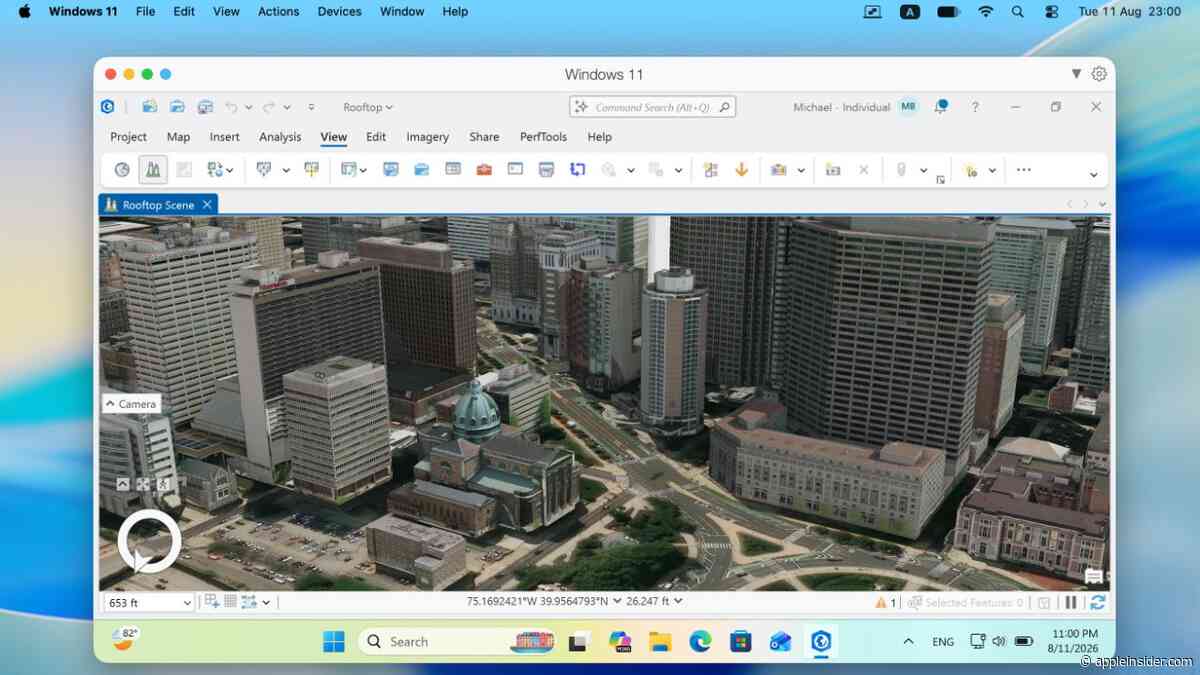Toggle navigator full extent arrows button

tap(143, 484)
